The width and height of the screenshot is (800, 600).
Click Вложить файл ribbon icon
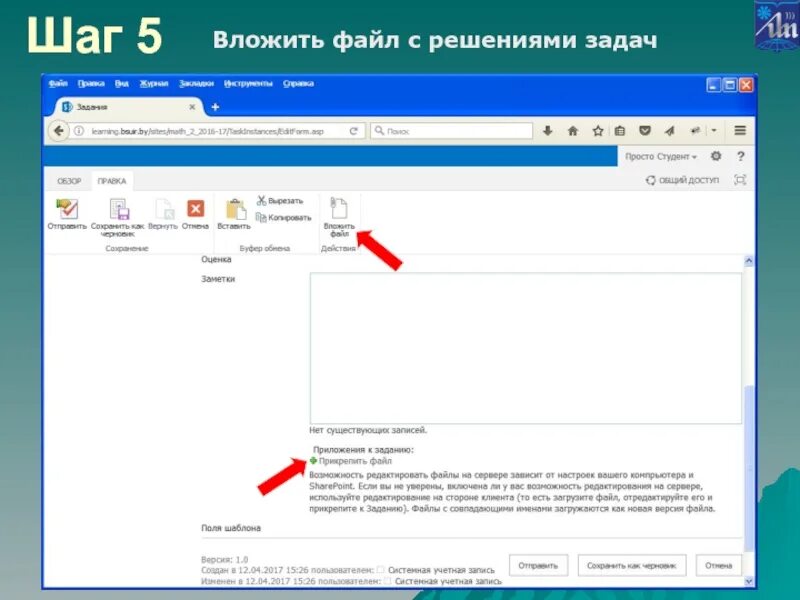coord(338,208)
